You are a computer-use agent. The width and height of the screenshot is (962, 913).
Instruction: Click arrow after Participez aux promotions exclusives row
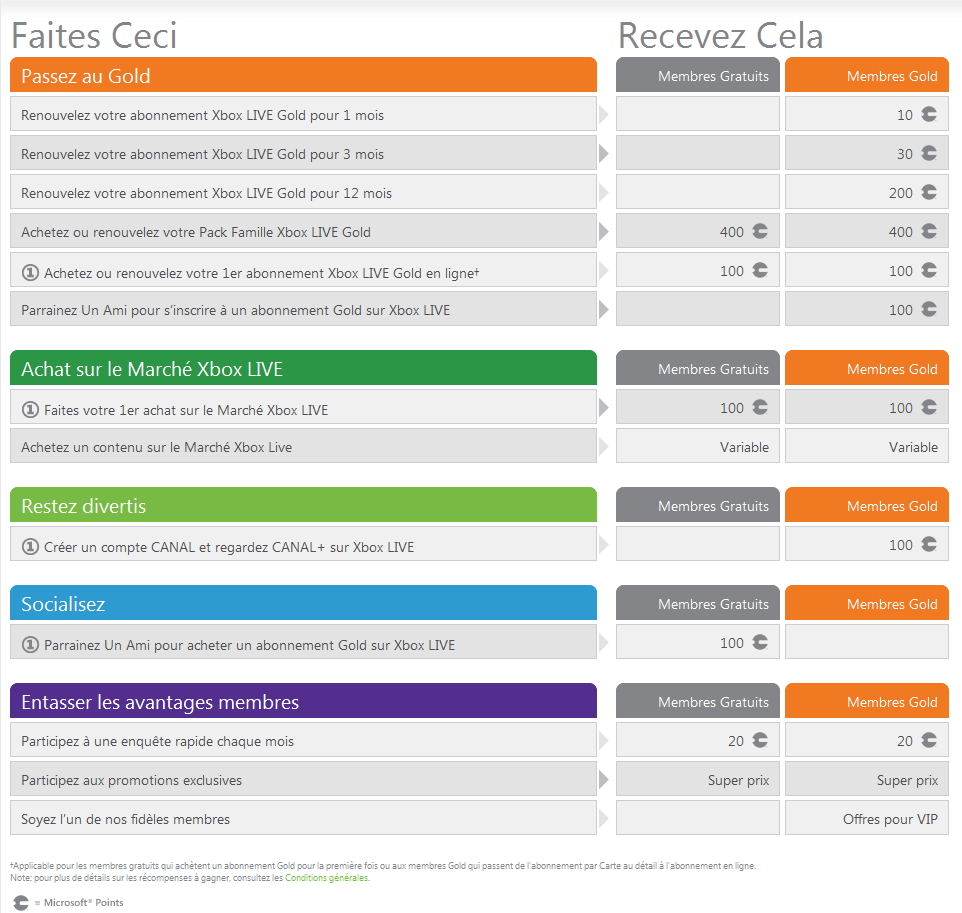click(604, 780)
